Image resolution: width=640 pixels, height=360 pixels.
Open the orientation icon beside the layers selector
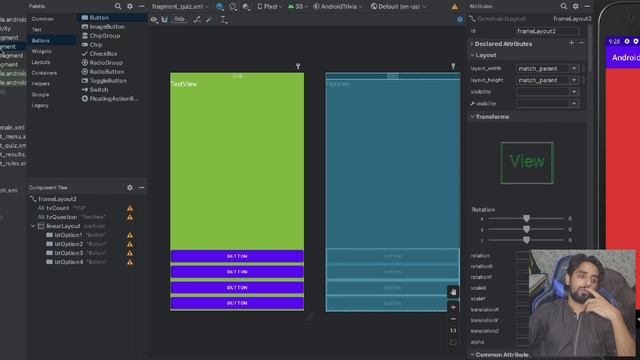(233, 7)
